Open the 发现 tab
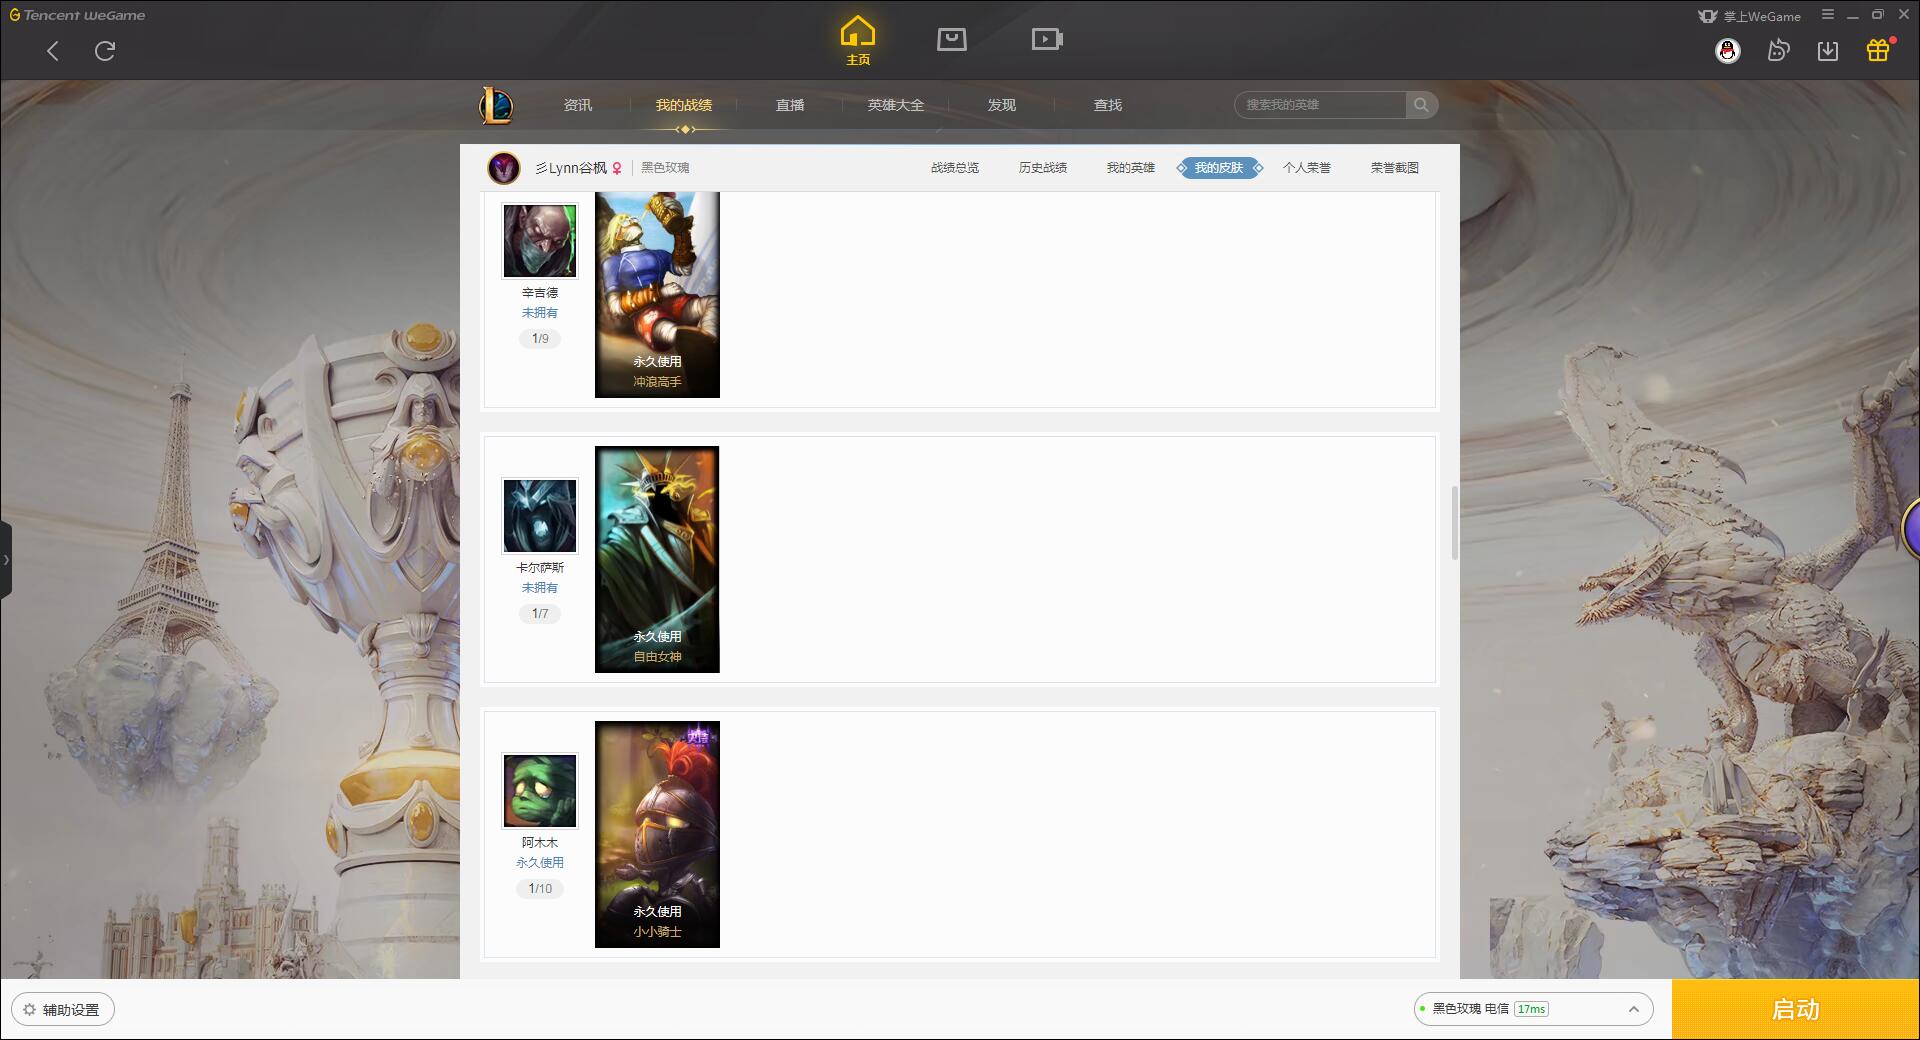The image size is (1920, 1040). (x=1002, y=105)
